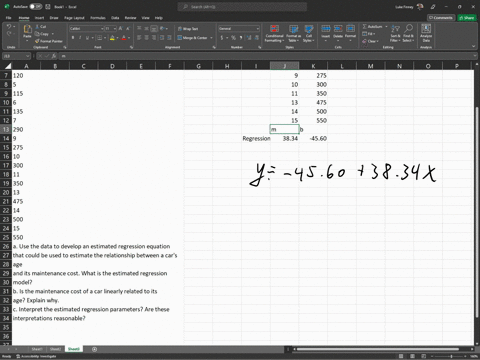
Task: Increase font size with the larger A icon
Action: [120, 29]
